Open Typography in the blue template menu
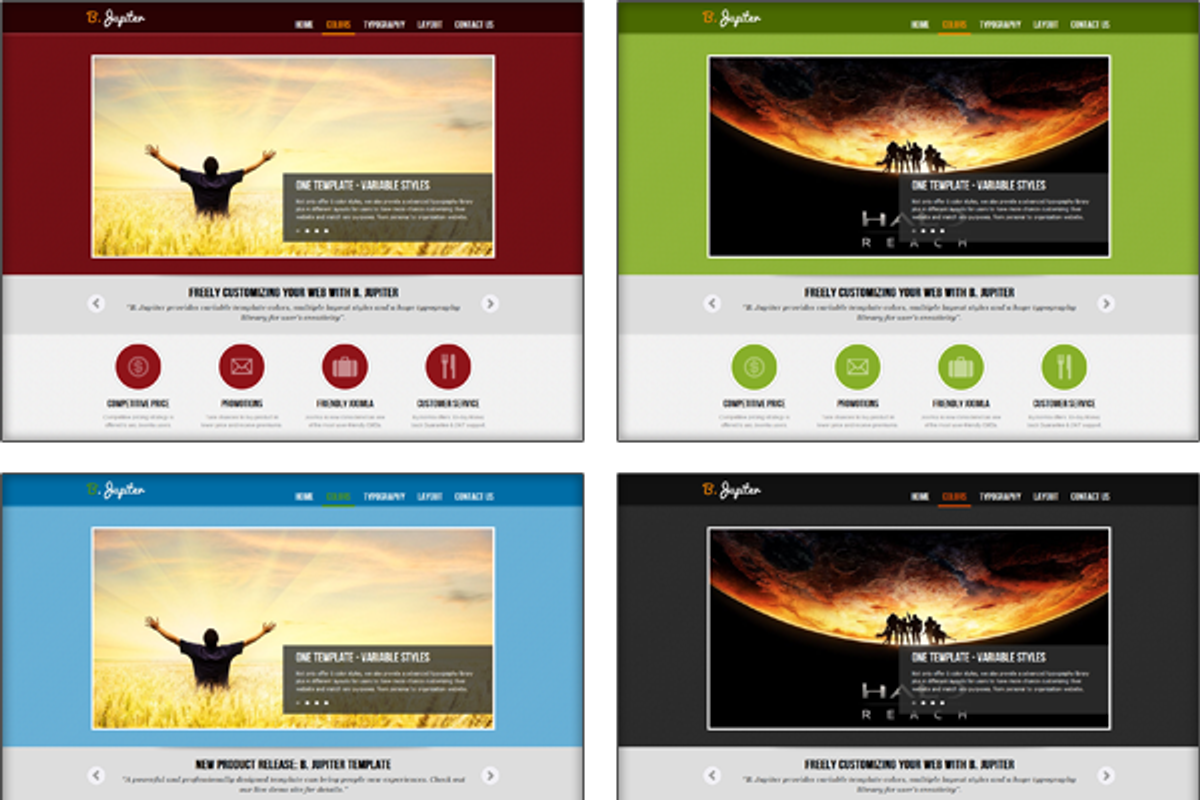 [x=384, y=497]
